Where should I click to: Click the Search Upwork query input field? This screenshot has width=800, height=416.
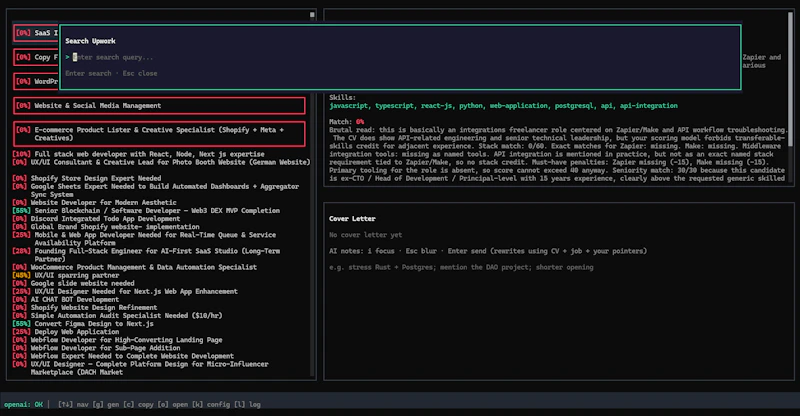coord(401,57)
